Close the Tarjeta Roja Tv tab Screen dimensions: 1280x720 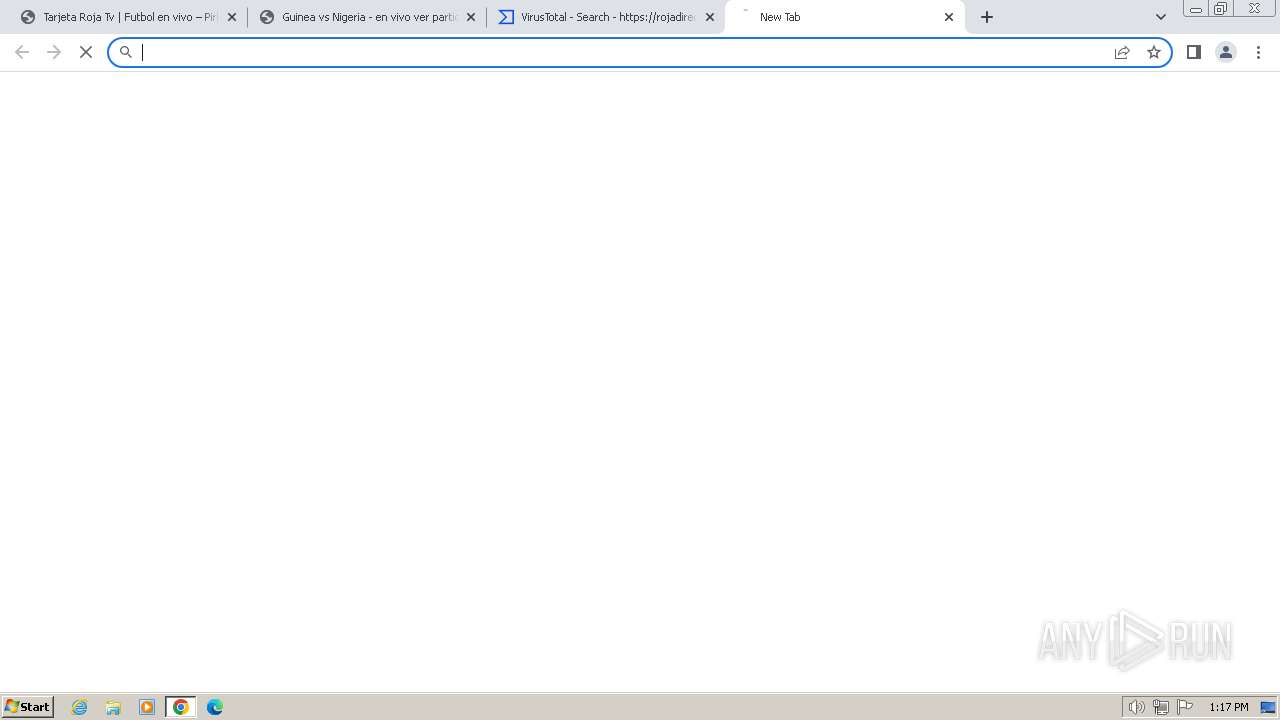point(232,17)
